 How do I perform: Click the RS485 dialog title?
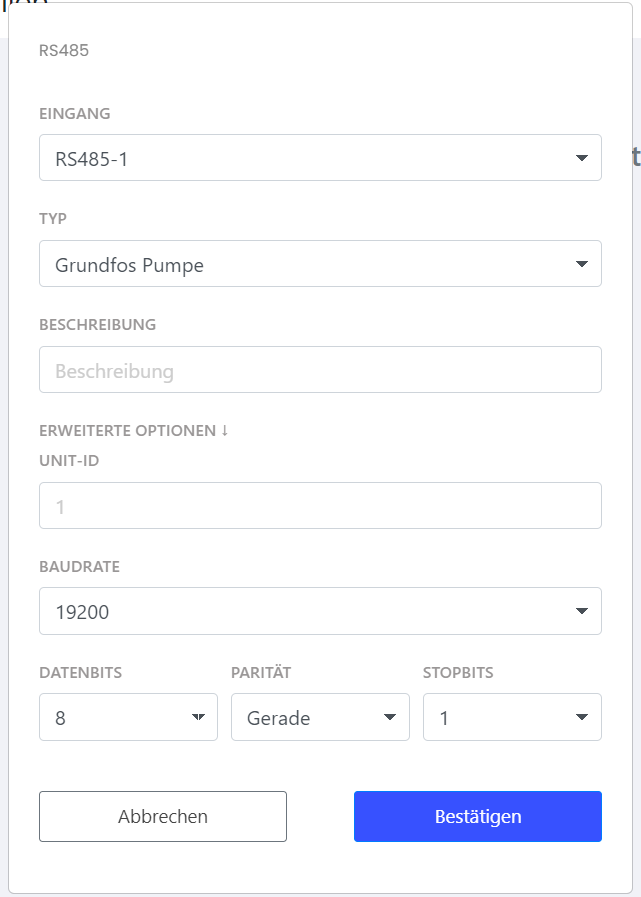[64, 50]
